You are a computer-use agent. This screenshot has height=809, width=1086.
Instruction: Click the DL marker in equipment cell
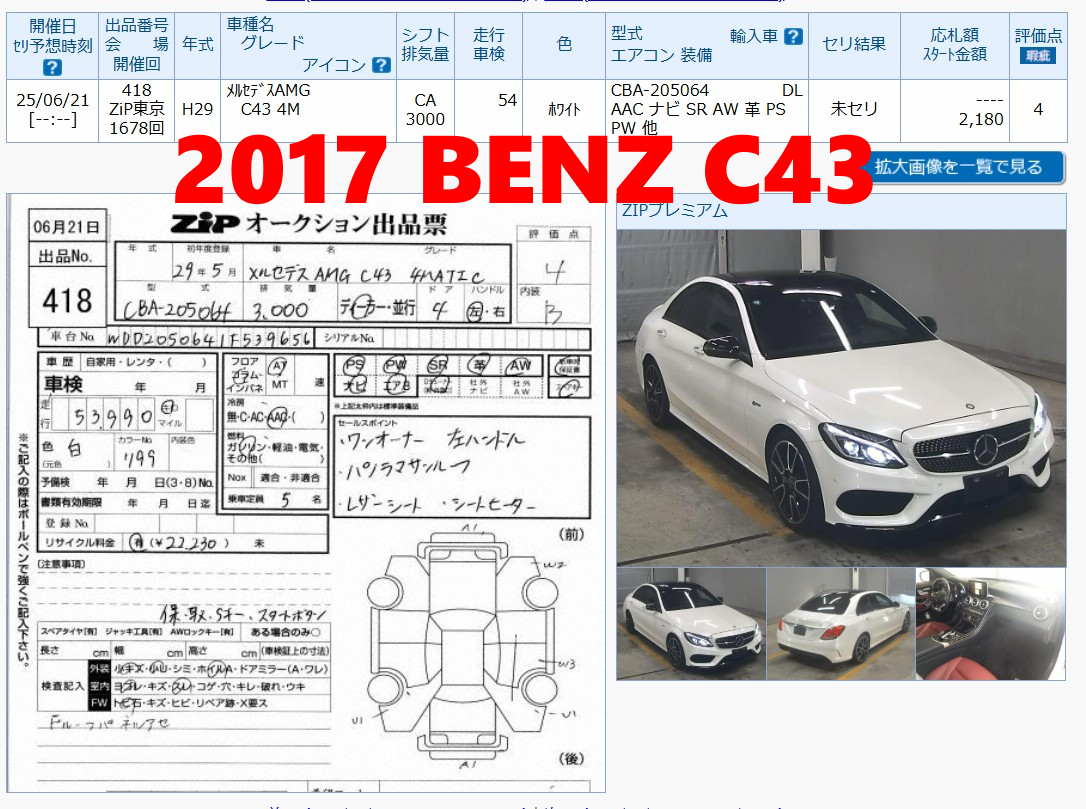click(x=792, y=91)
